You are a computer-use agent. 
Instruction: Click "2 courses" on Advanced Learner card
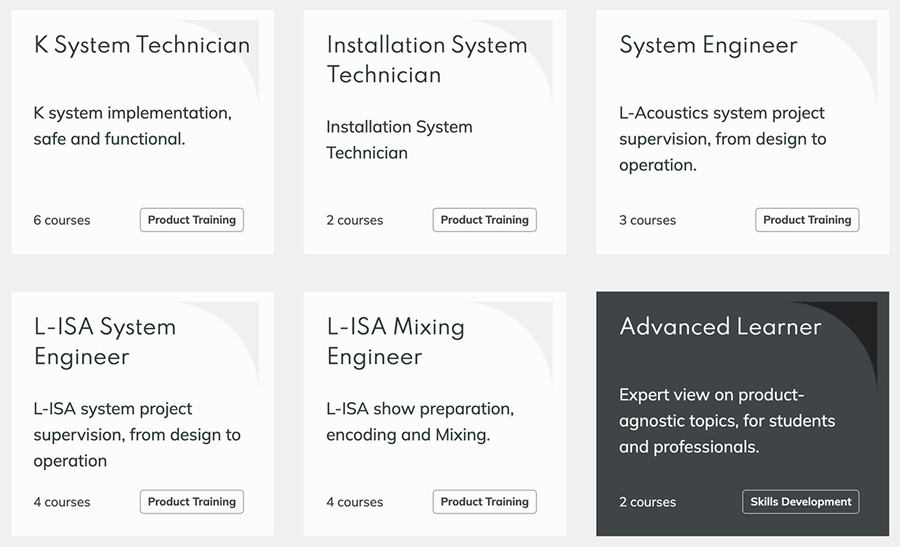coord(647,502)
